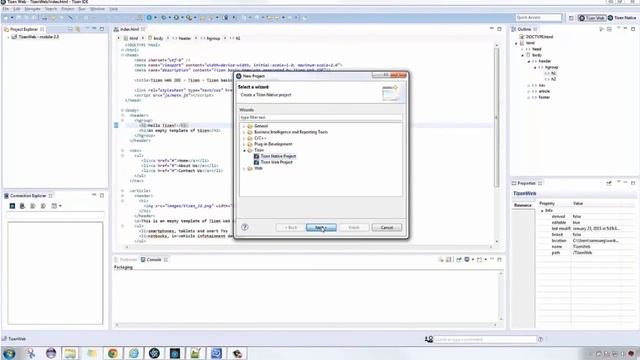Expand the TizenWeb project in Project Explorer
This screenshot has height=360, width=640.
click(8, 37)
